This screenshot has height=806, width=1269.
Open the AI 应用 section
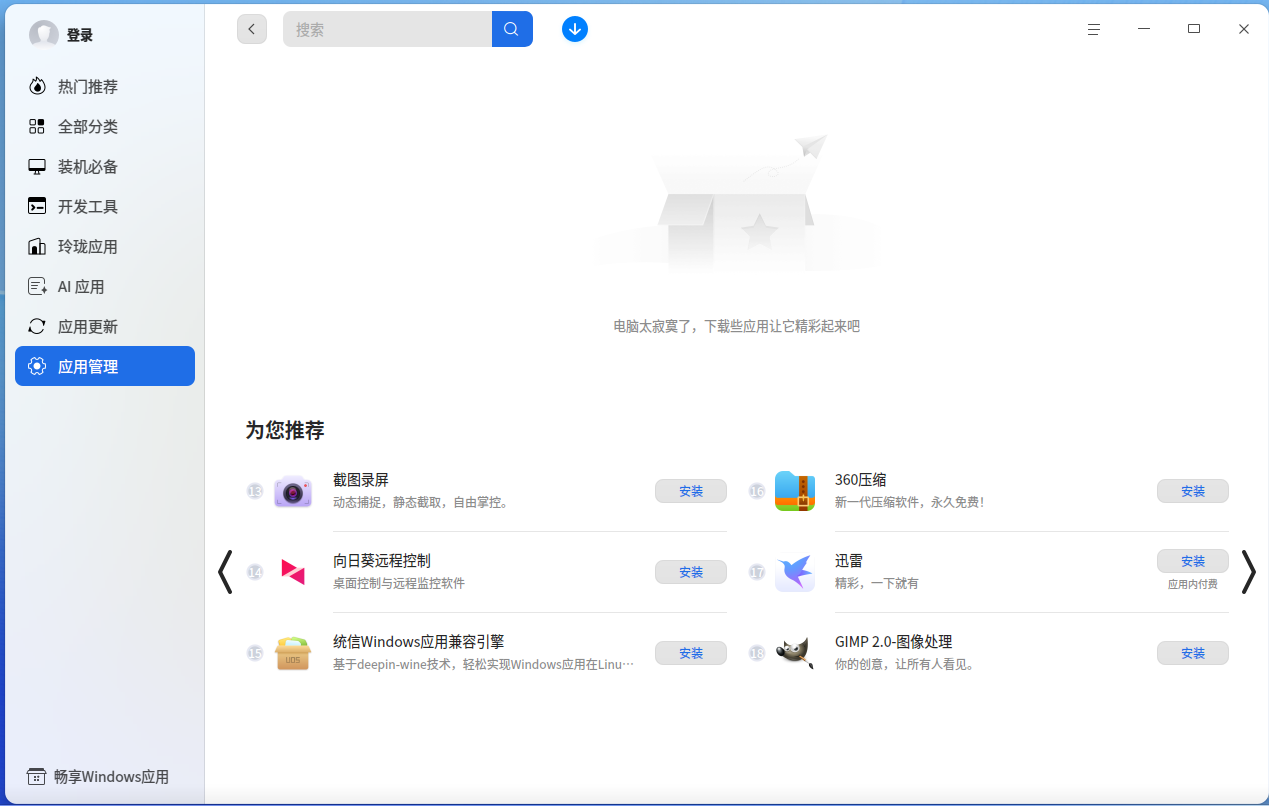click(105, 287)
